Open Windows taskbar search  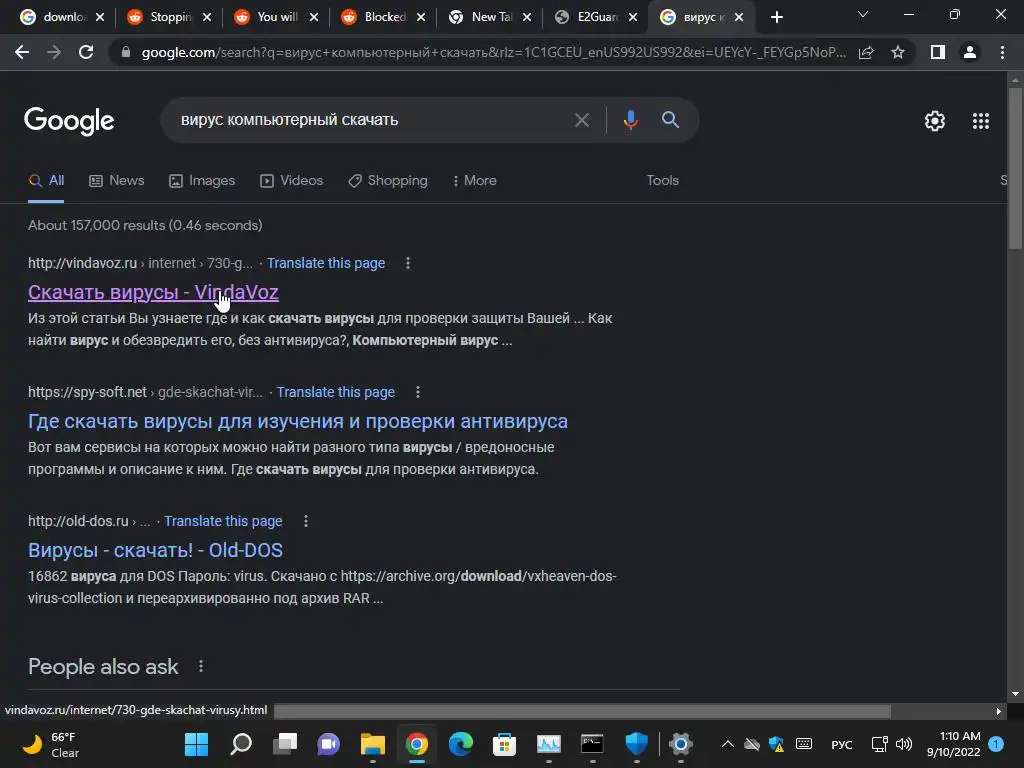pyautogui.click(x=240, y=744)
